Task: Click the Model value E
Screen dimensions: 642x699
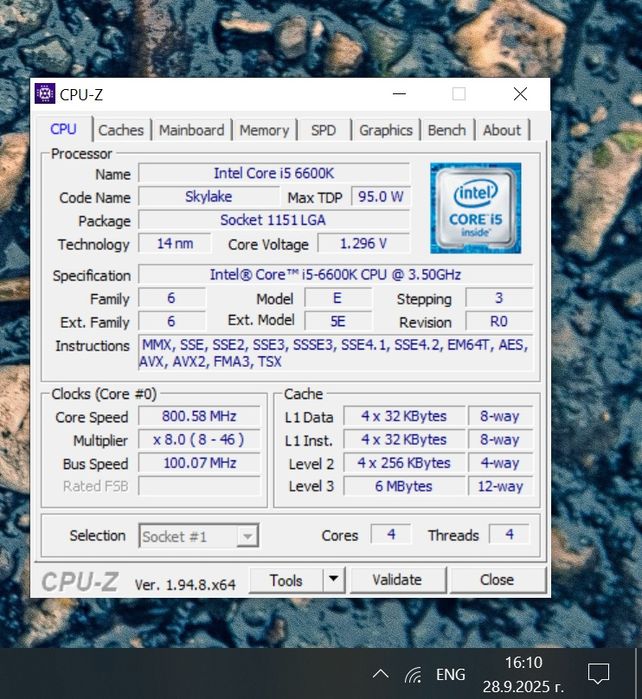Action: 337,298
